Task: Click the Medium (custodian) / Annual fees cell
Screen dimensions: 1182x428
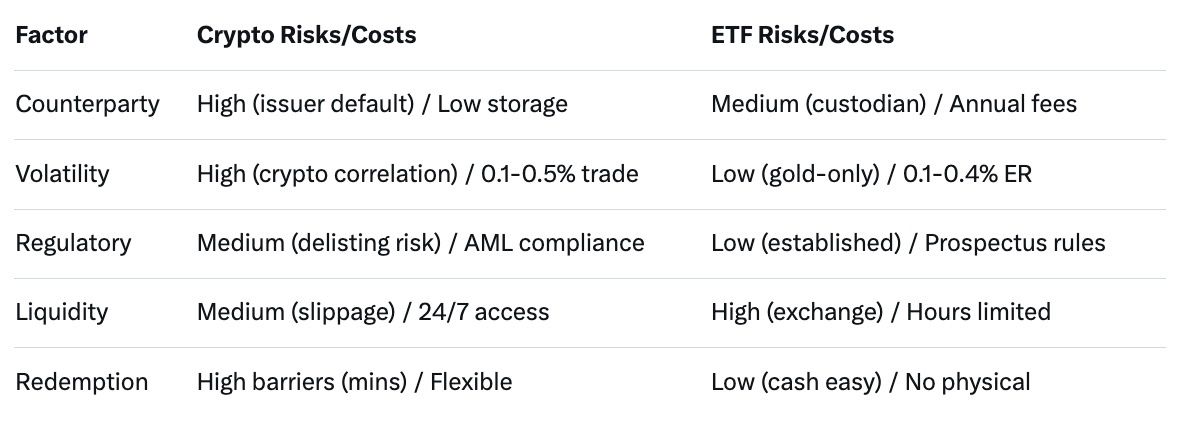Action: click(893, 104)
